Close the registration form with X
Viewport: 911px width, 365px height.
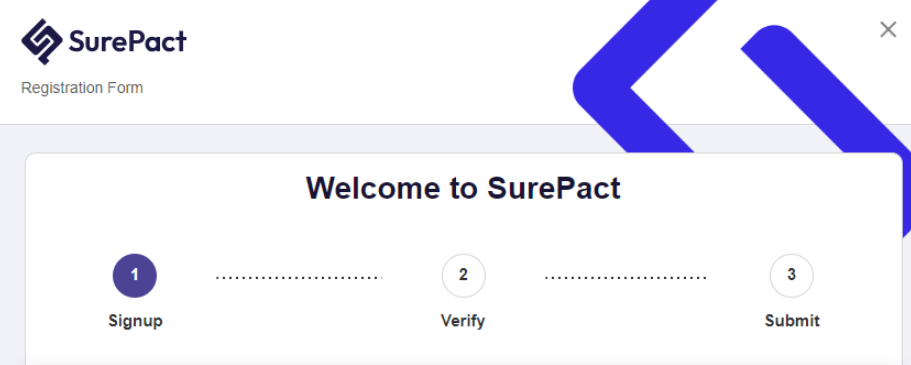click(888, 30)
